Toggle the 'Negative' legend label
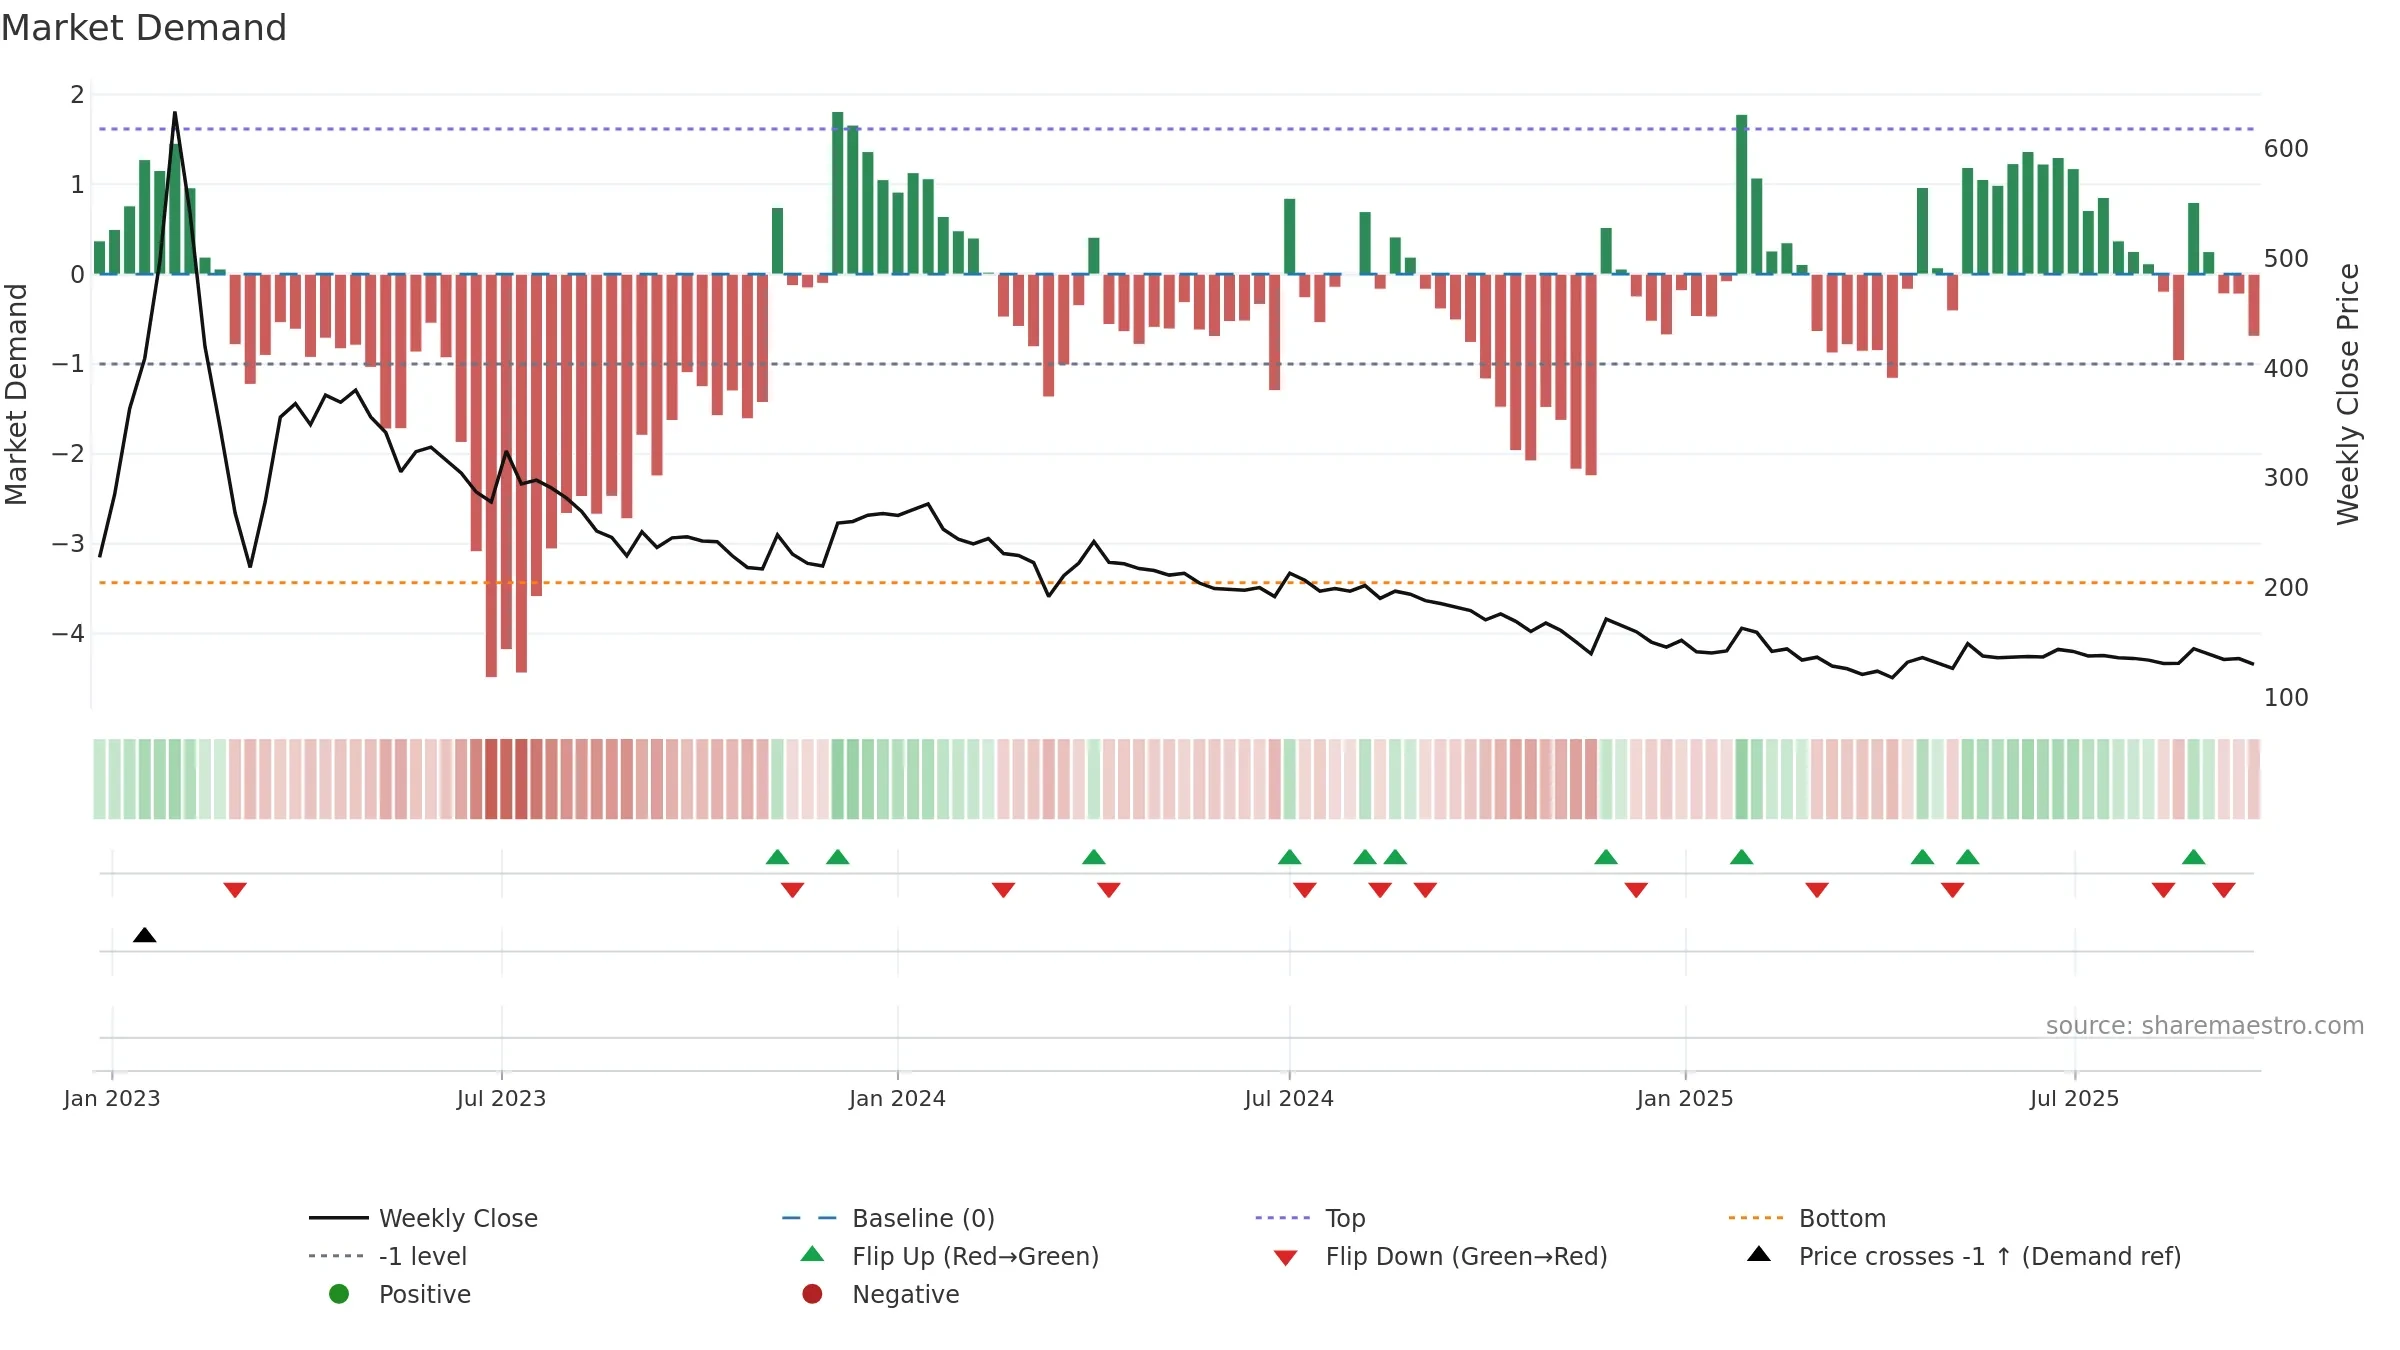This screenshot has height=1350, width=2400. pos(905,1294)
